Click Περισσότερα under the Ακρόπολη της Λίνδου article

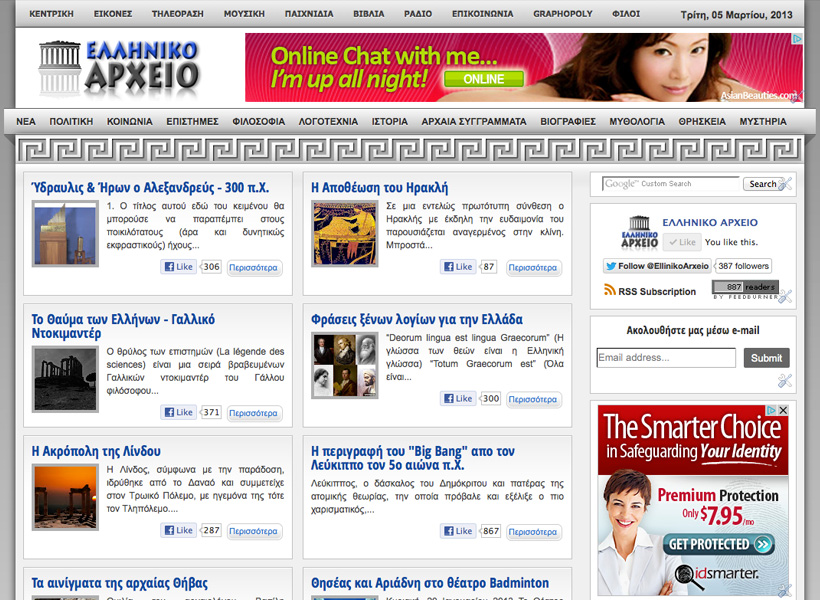click(x=253, y=531)
